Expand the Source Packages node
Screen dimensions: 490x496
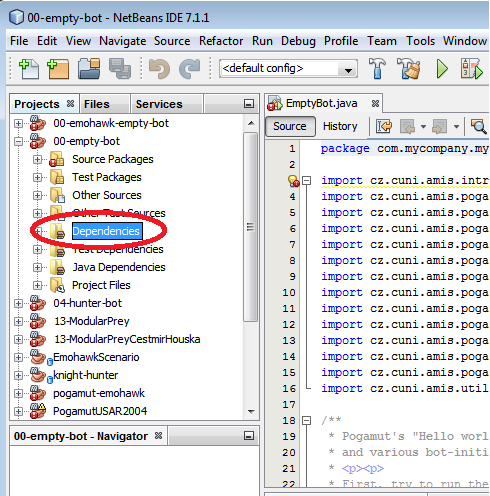[x=38, y=160]
